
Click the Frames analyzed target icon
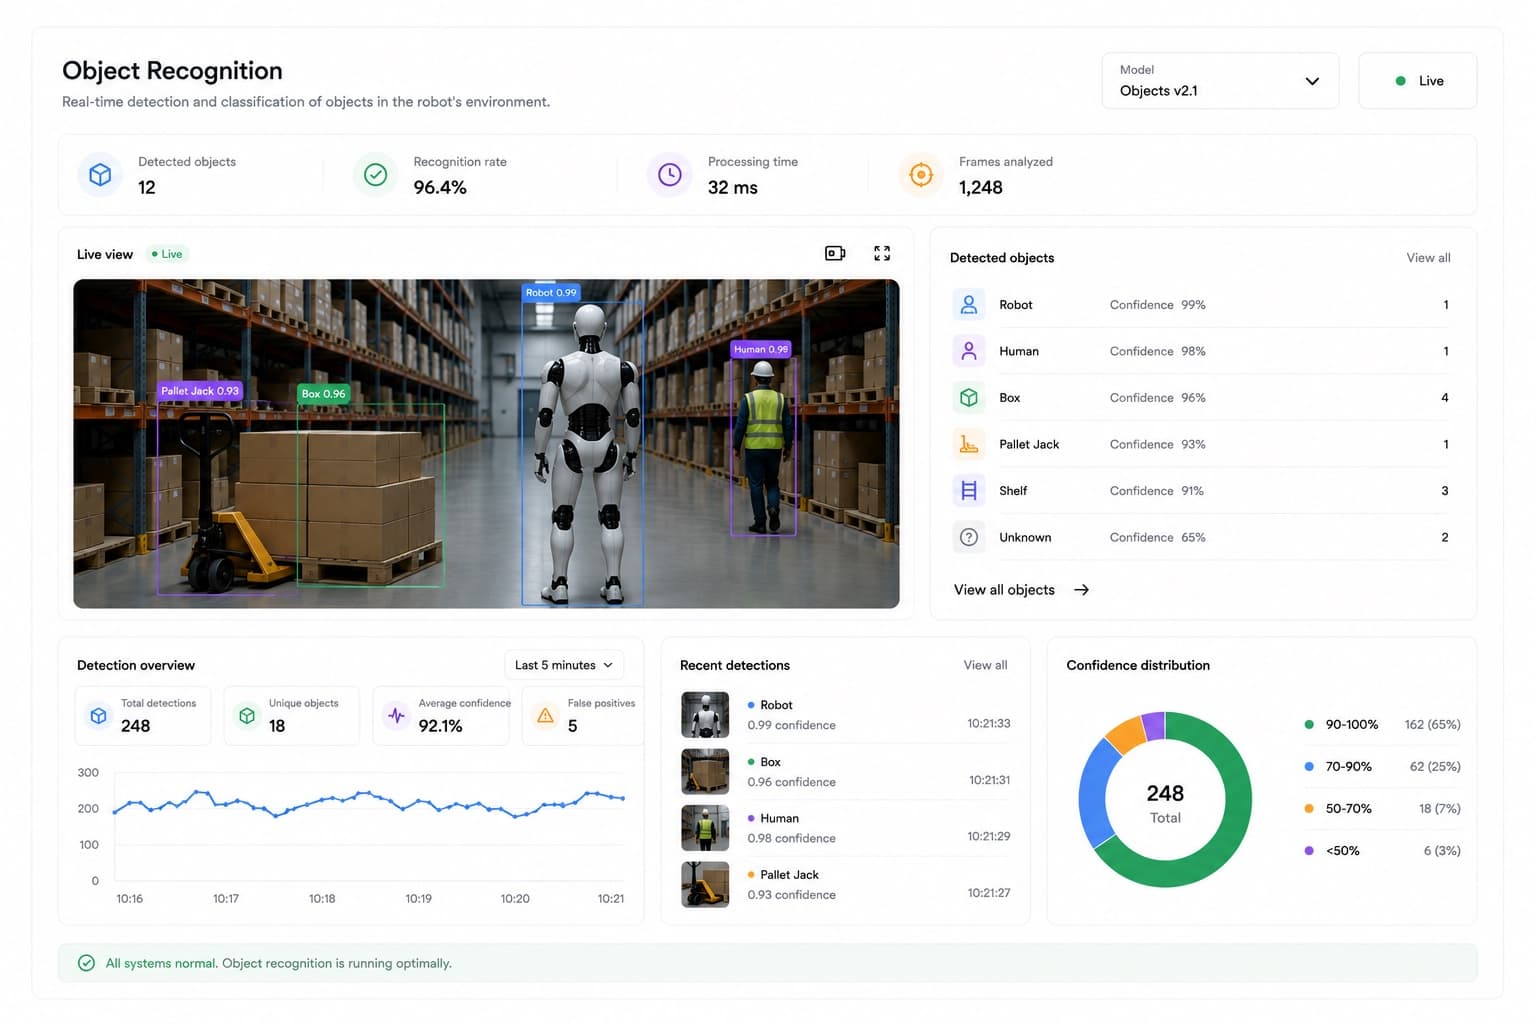921,175
